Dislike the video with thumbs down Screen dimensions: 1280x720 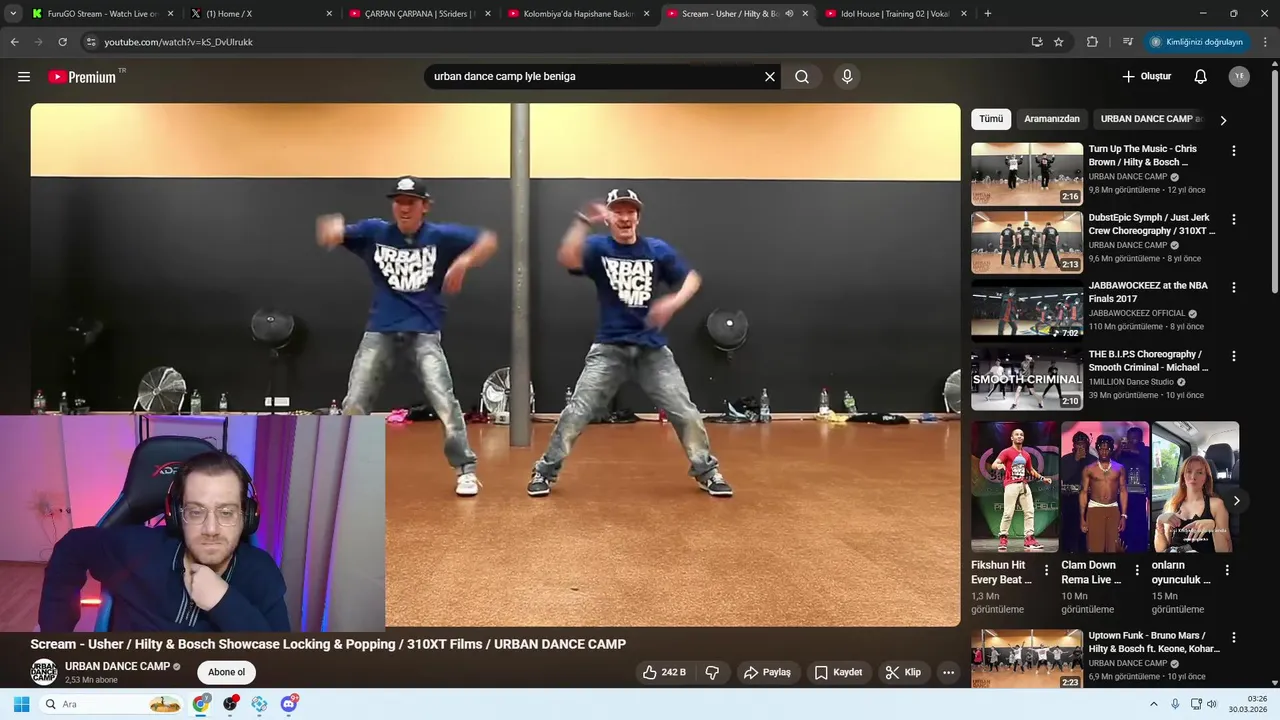(712, 672)
